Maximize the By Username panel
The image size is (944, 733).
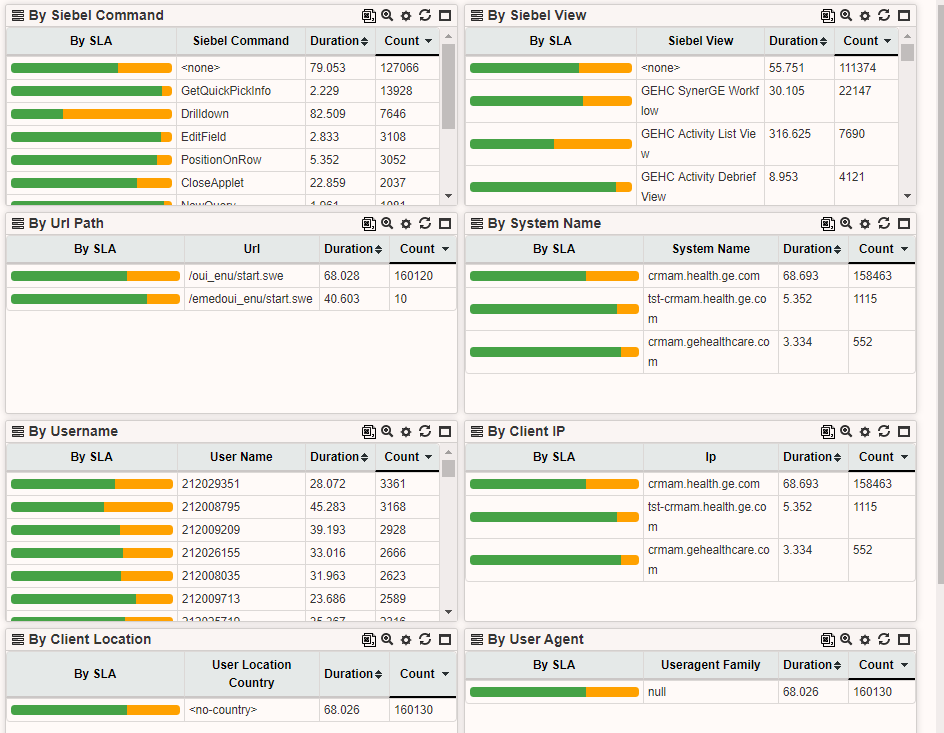click(444, 432)
